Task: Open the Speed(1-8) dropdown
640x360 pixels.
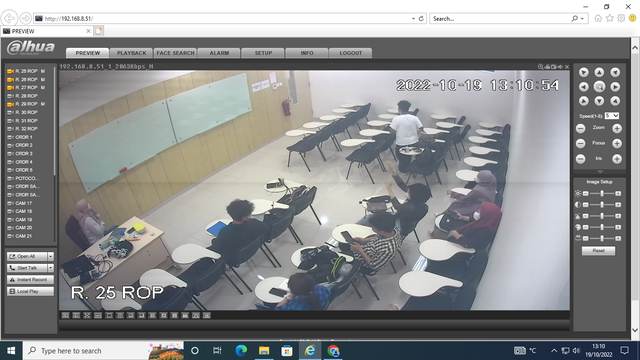Action: pos(612,116)
